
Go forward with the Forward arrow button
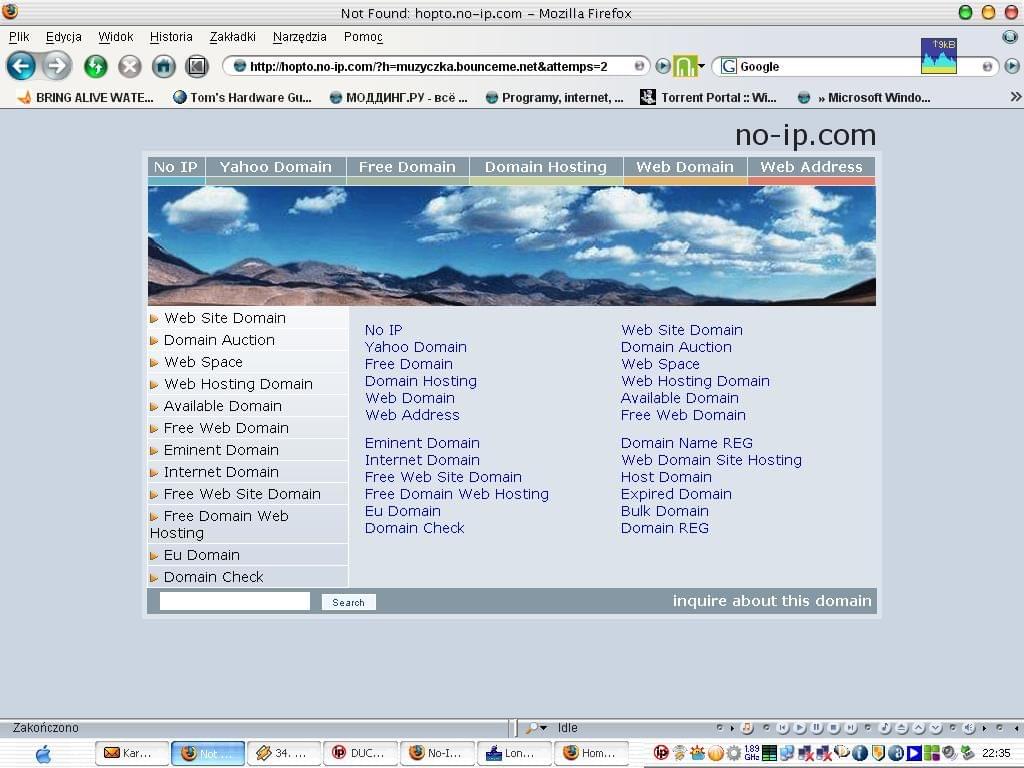[x=57, y=66]
